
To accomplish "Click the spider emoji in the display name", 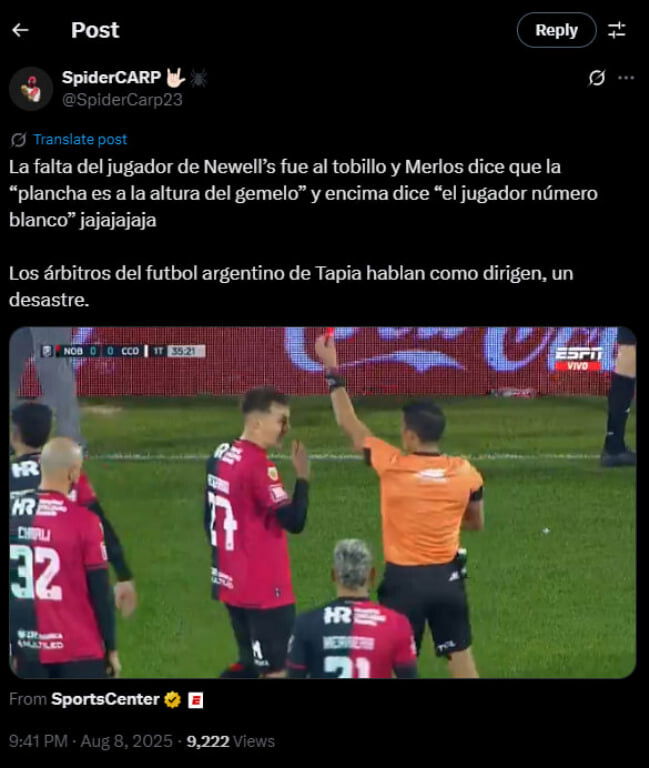I will [198, 77].
